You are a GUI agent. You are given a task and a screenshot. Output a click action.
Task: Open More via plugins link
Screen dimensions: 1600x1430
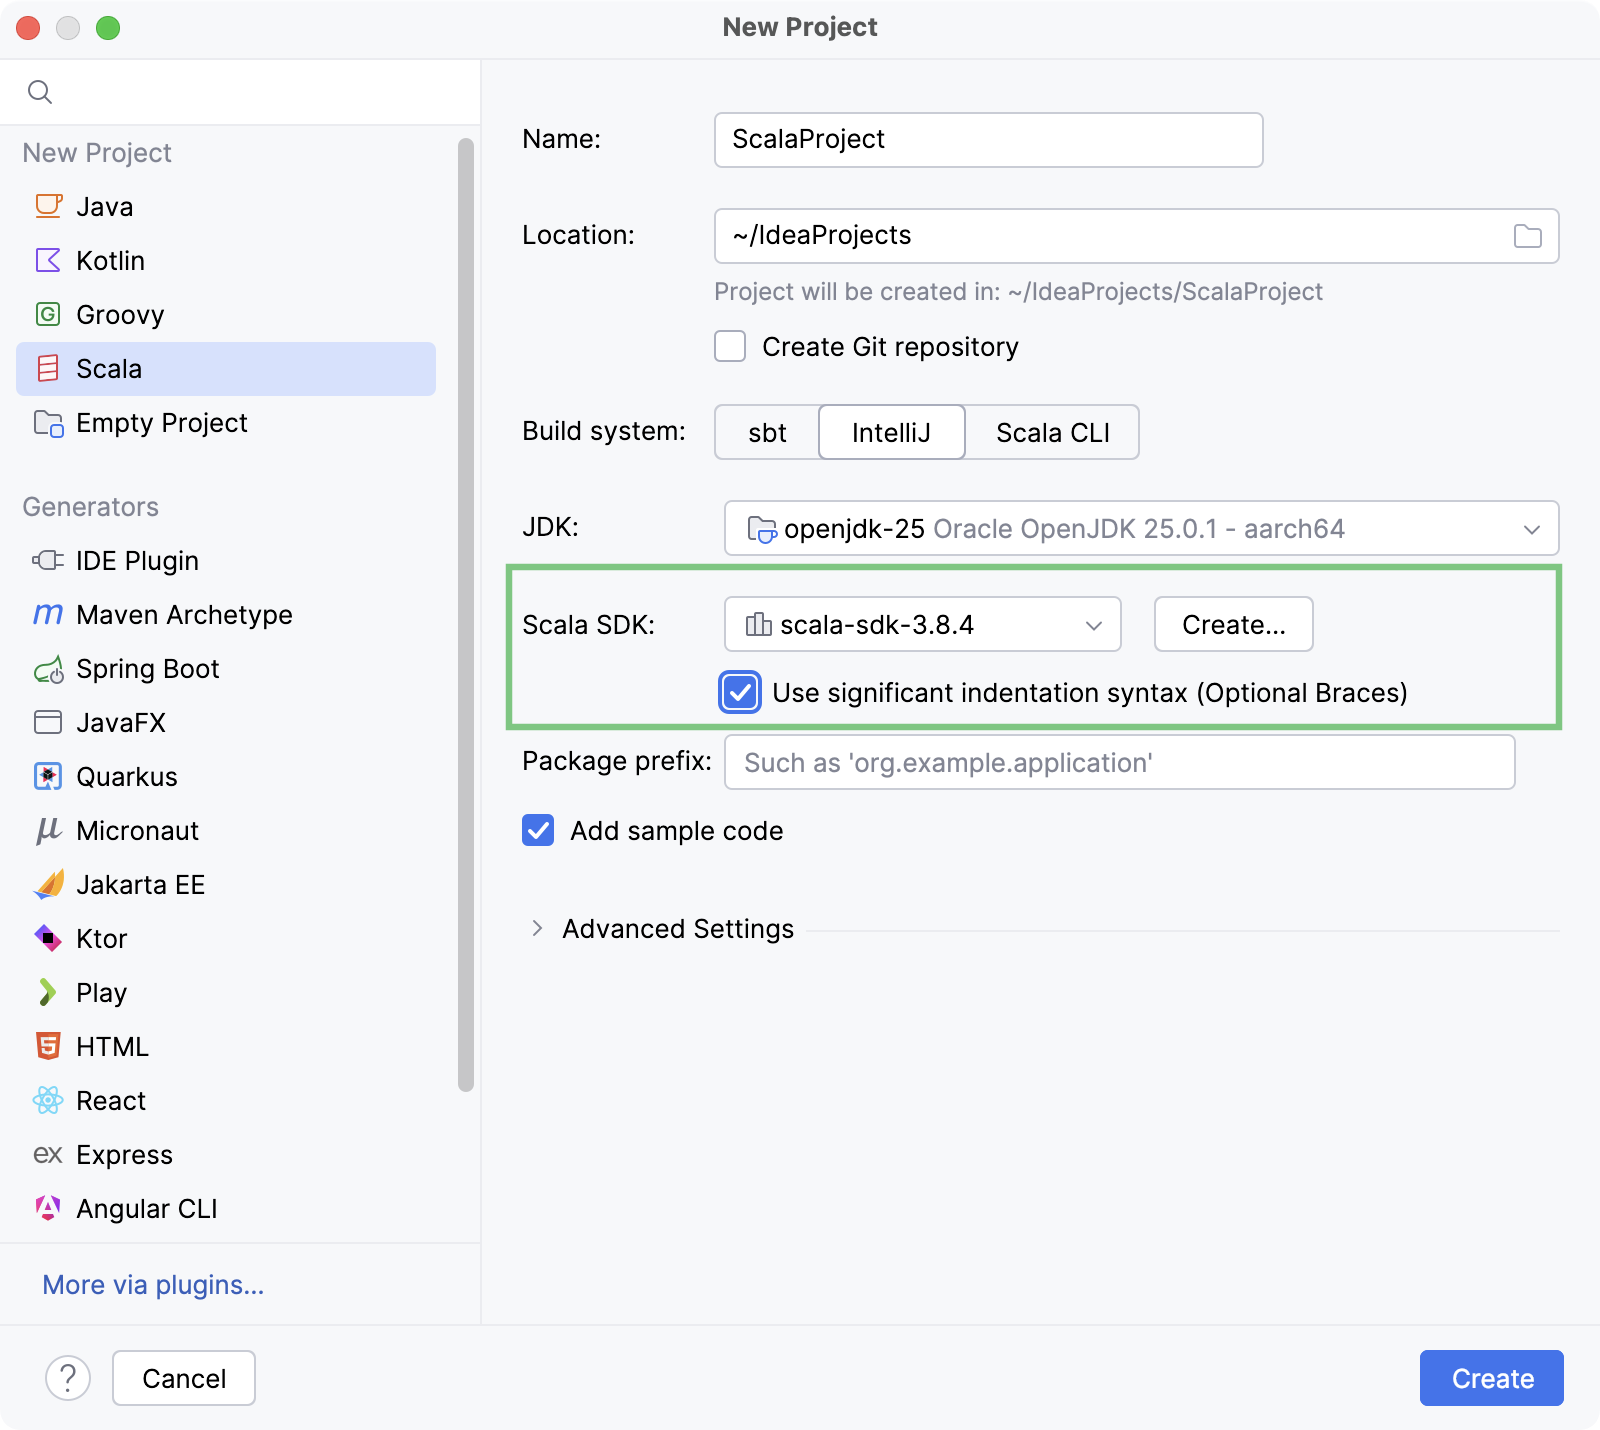pos(153,1284)
